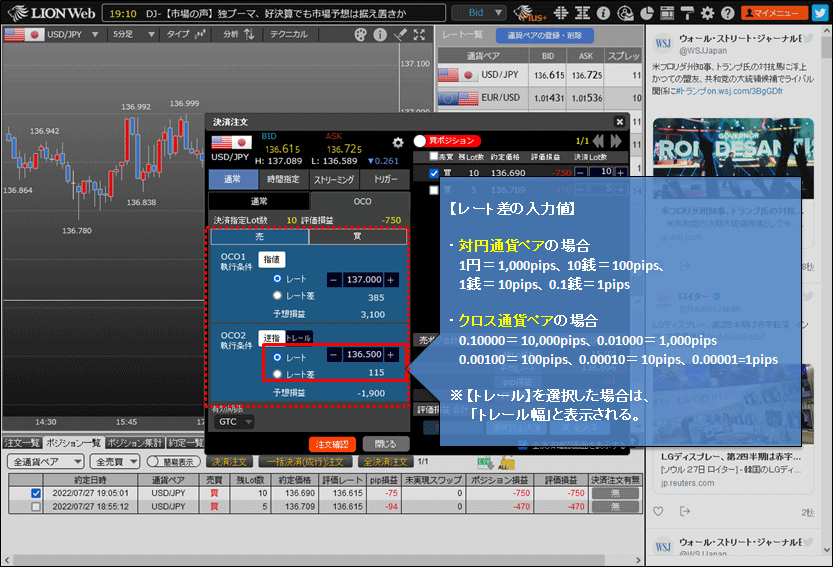Switch to the 時間指定 order tab
Viewport: 833px width, 567px height.
click(283, 180)
